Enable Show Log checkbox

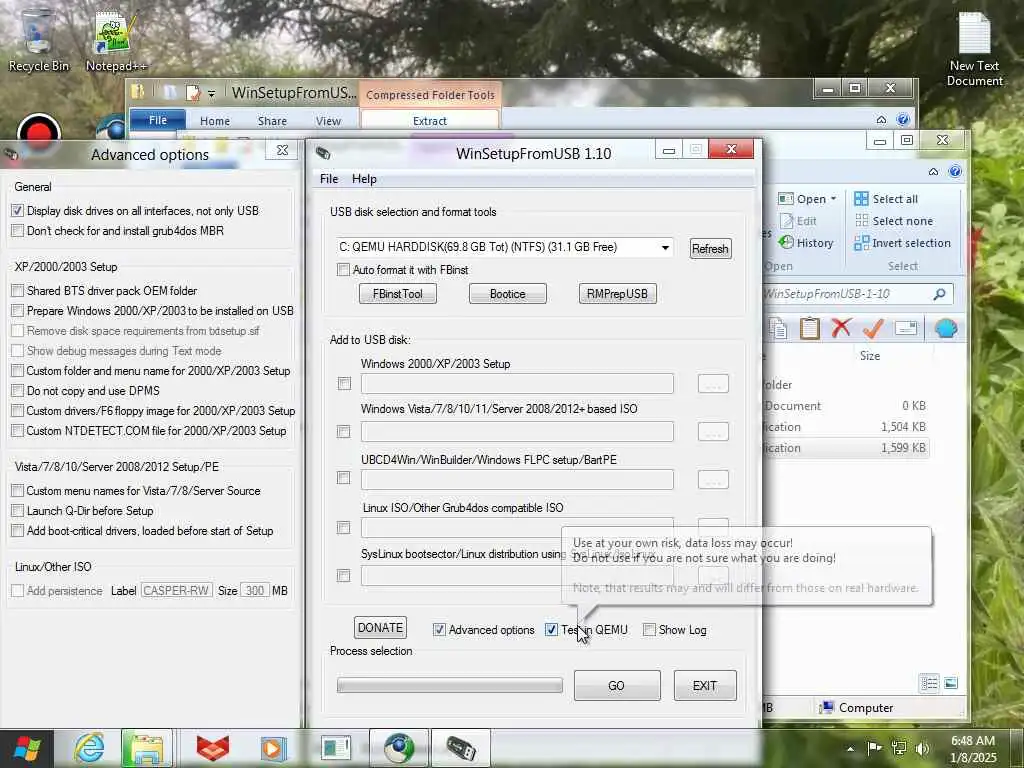tap(649, 630)
